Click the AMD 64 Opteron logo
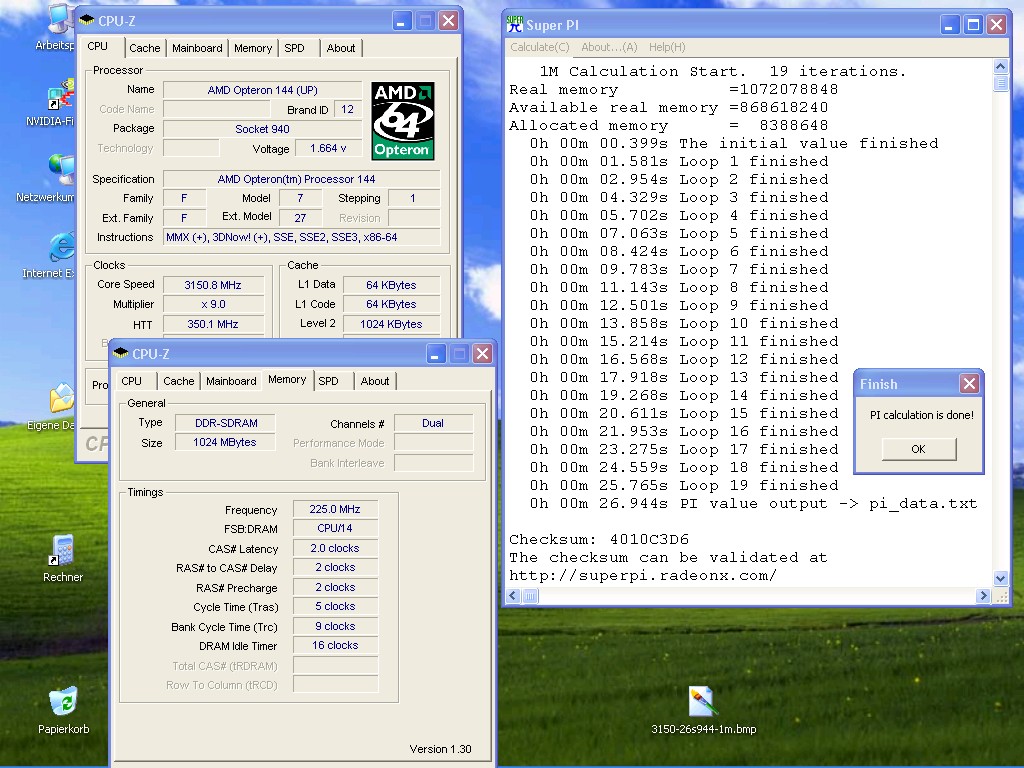 coord(402,121)
